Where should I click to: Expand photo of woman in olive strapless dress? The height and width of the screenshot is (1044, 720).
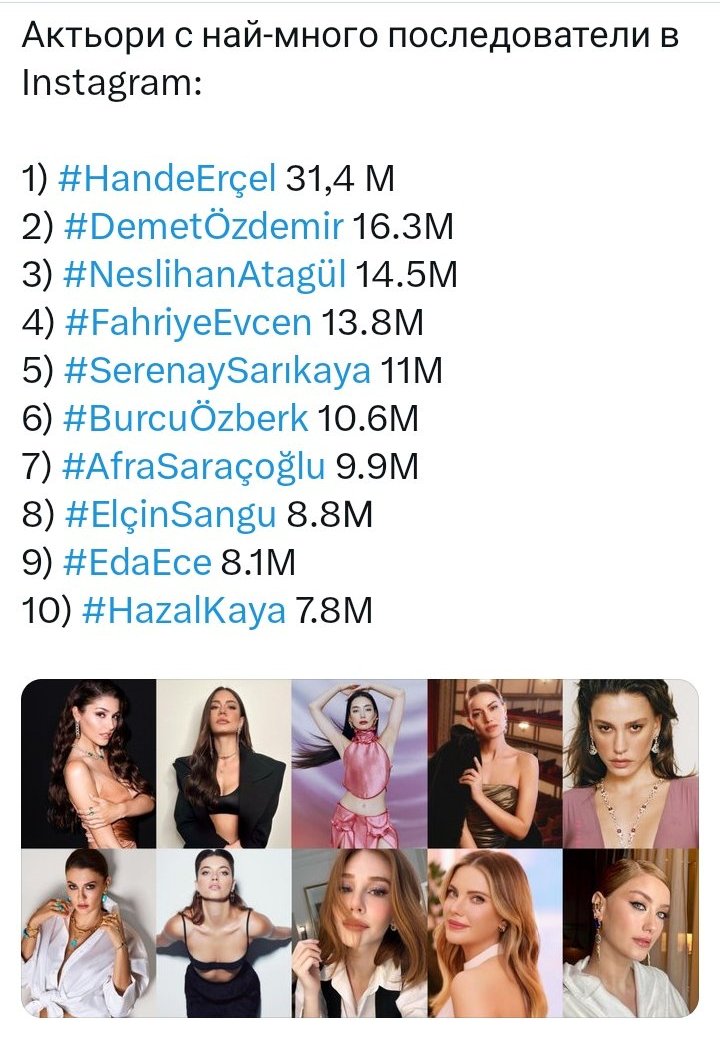tap(495, 763)
